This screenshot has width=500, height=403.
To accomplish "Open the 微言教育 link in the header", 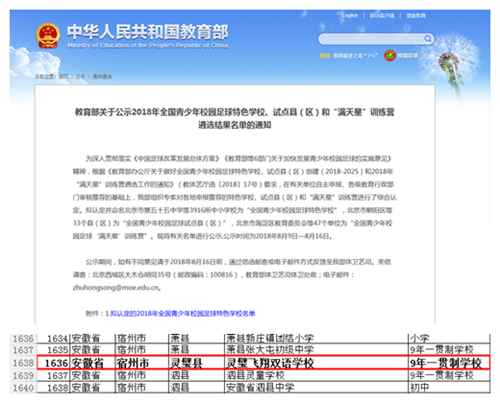I will coord(416,16).
